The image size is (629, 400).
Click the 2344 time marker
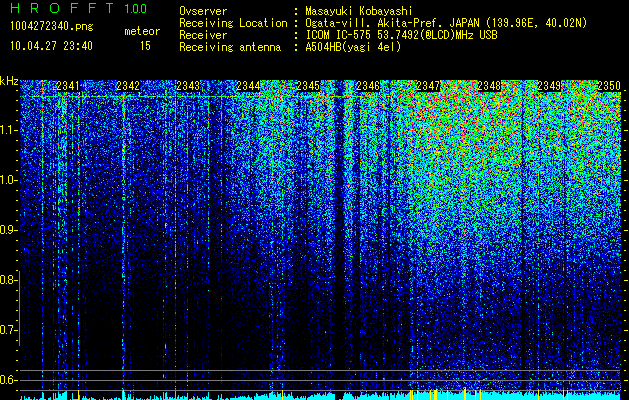[248, 86]
